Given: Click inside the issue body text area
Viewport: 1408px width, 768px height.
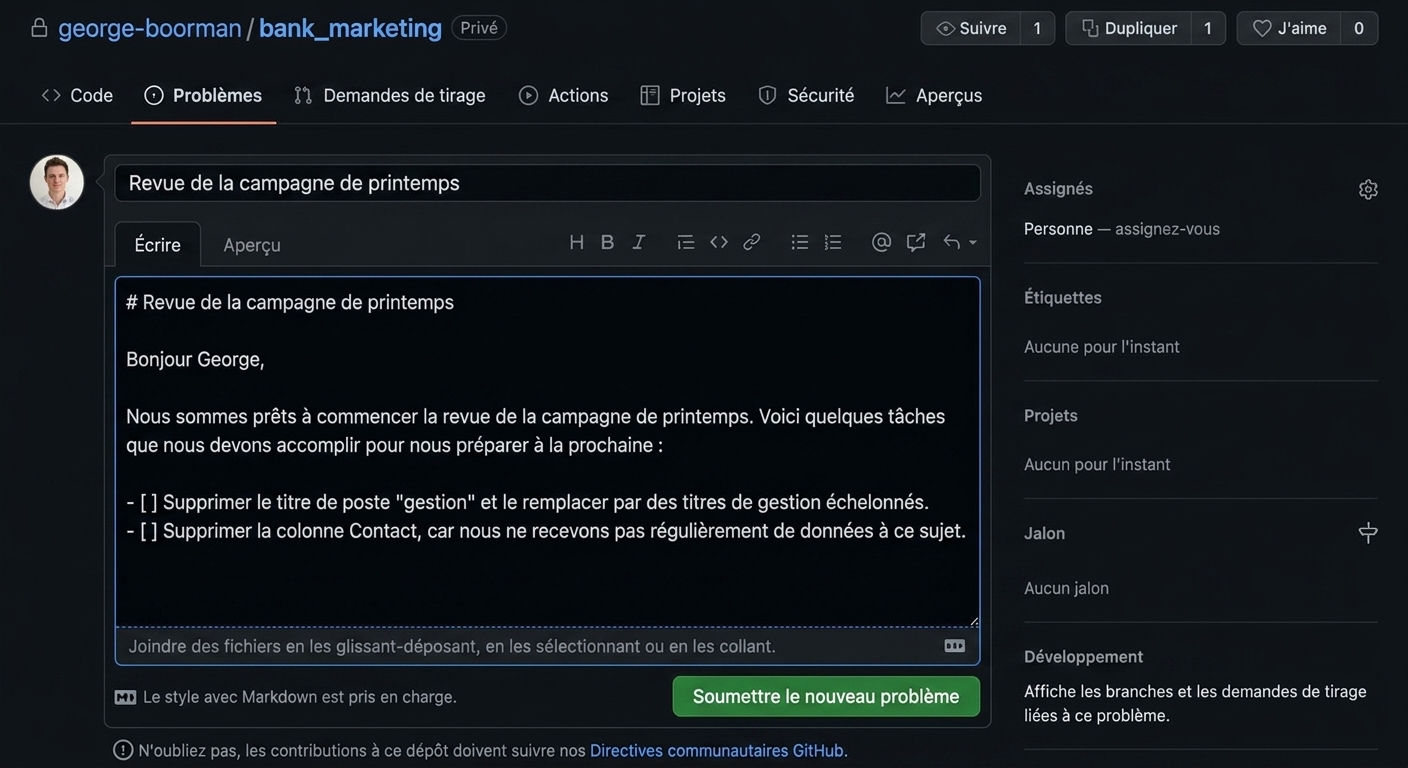Looking at the screenshot, I should [548, 452].
